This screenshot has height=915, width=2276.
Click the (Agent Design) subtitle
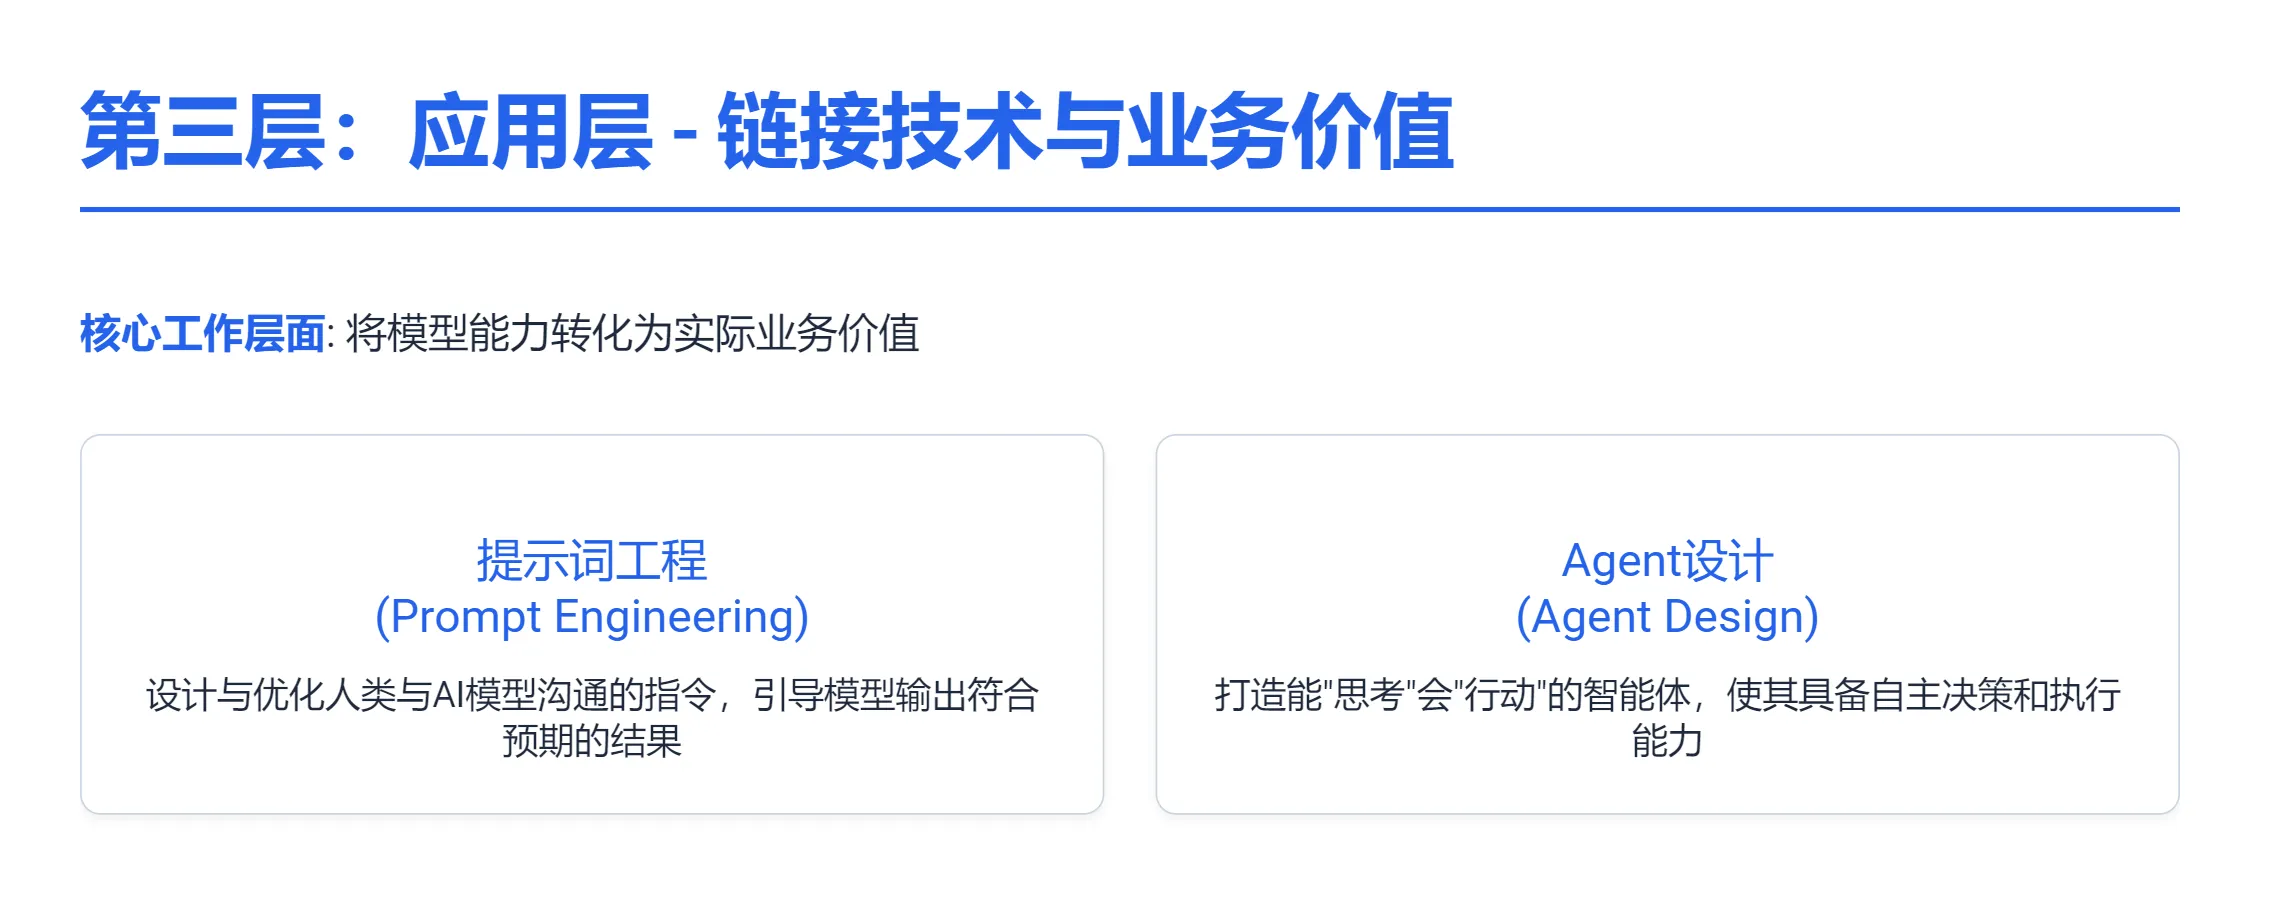click(x=1668, y=617)
